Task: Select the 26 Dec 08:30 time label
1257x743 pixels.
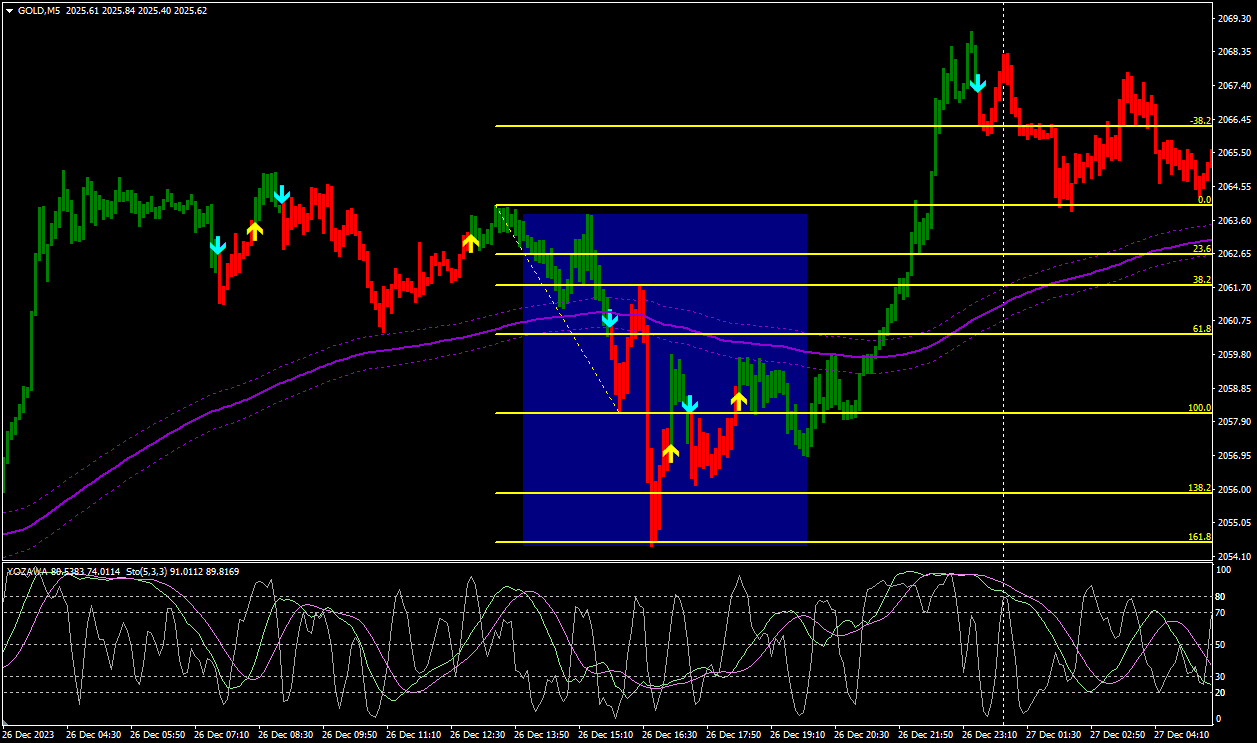Action: [285, 734]
